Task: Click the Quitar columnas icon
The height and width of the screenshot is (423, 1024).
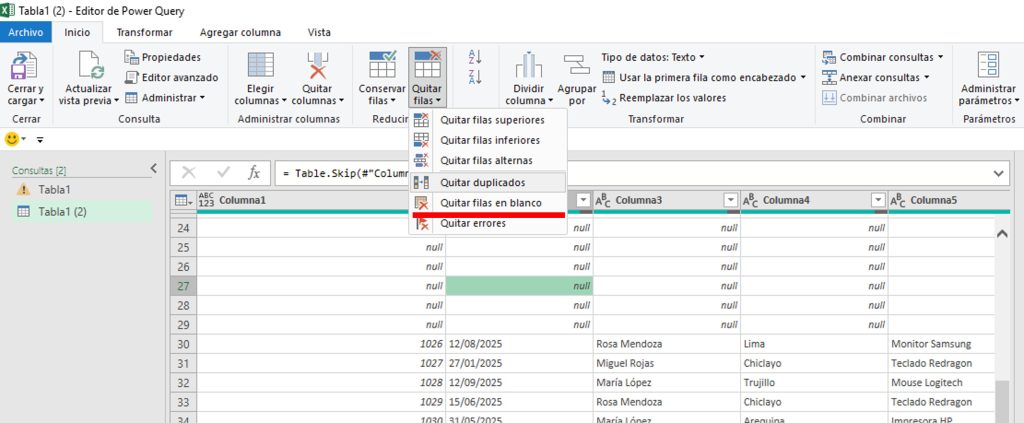Action: 317,65
